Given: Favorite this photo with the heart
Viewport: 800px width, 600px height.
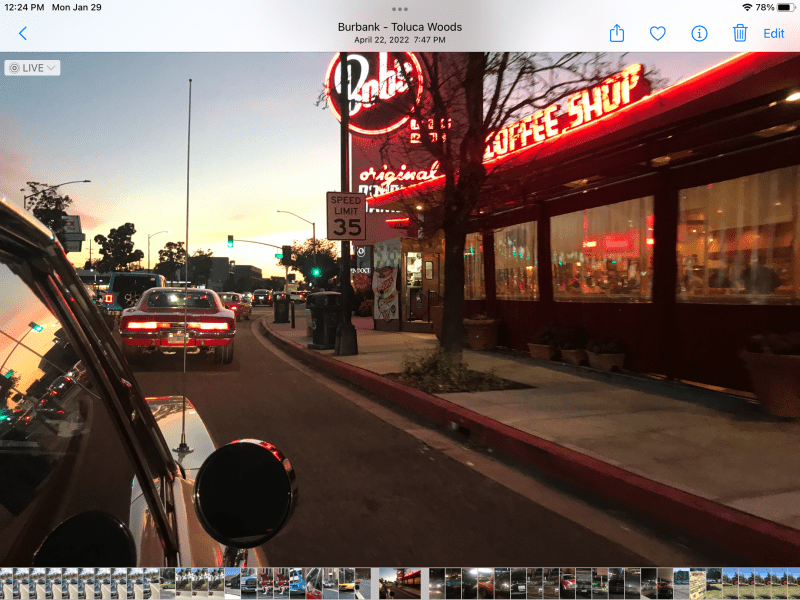Looking at the screenshot, I should 658,34.
